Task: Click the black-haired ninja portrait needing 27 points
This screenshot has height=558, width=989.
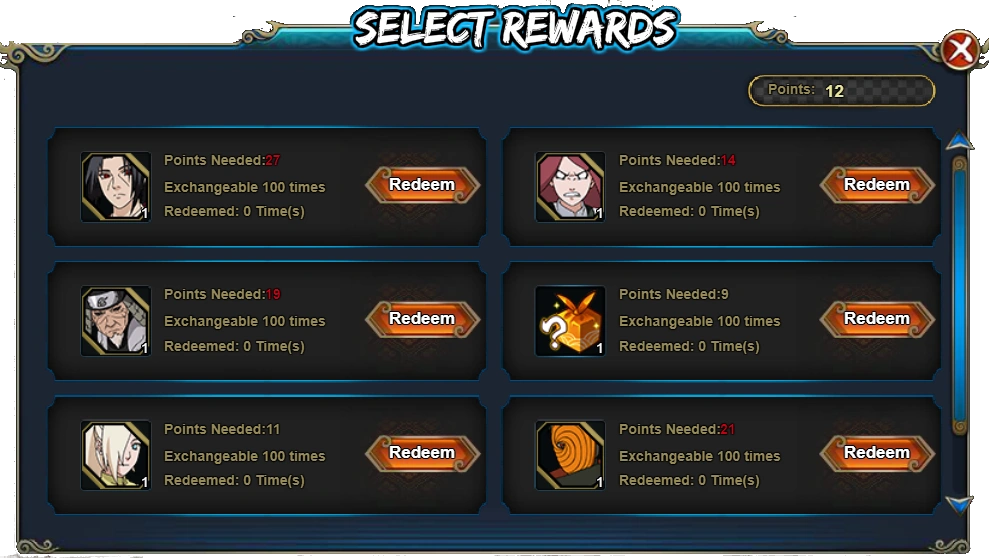Action: tap(116, 187)
